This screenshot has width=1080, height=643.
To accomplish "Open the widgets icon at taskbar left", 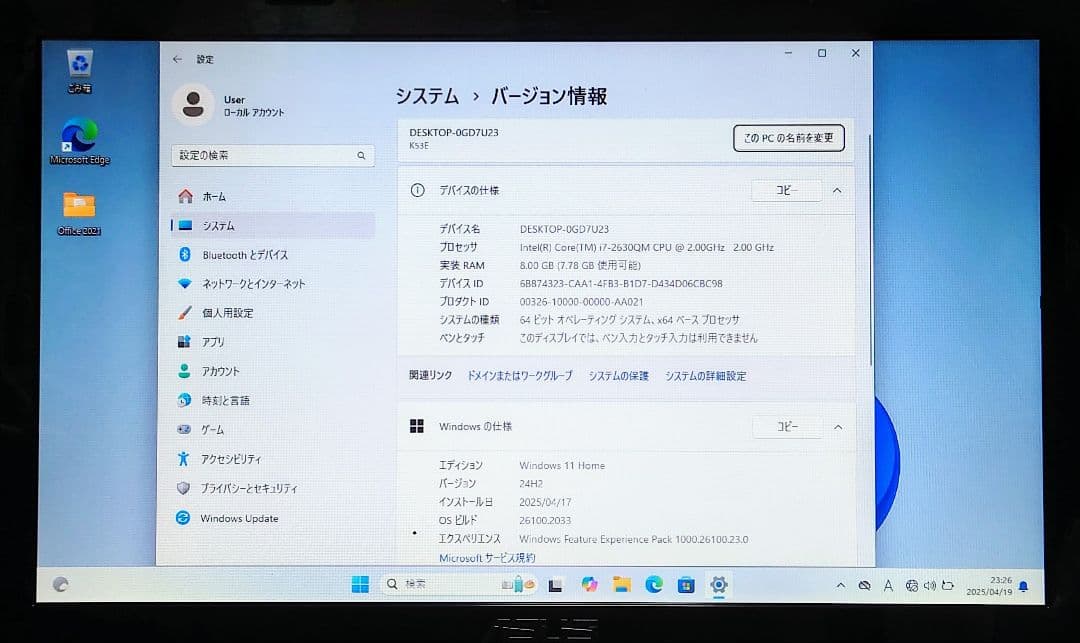I will point(61,584).
